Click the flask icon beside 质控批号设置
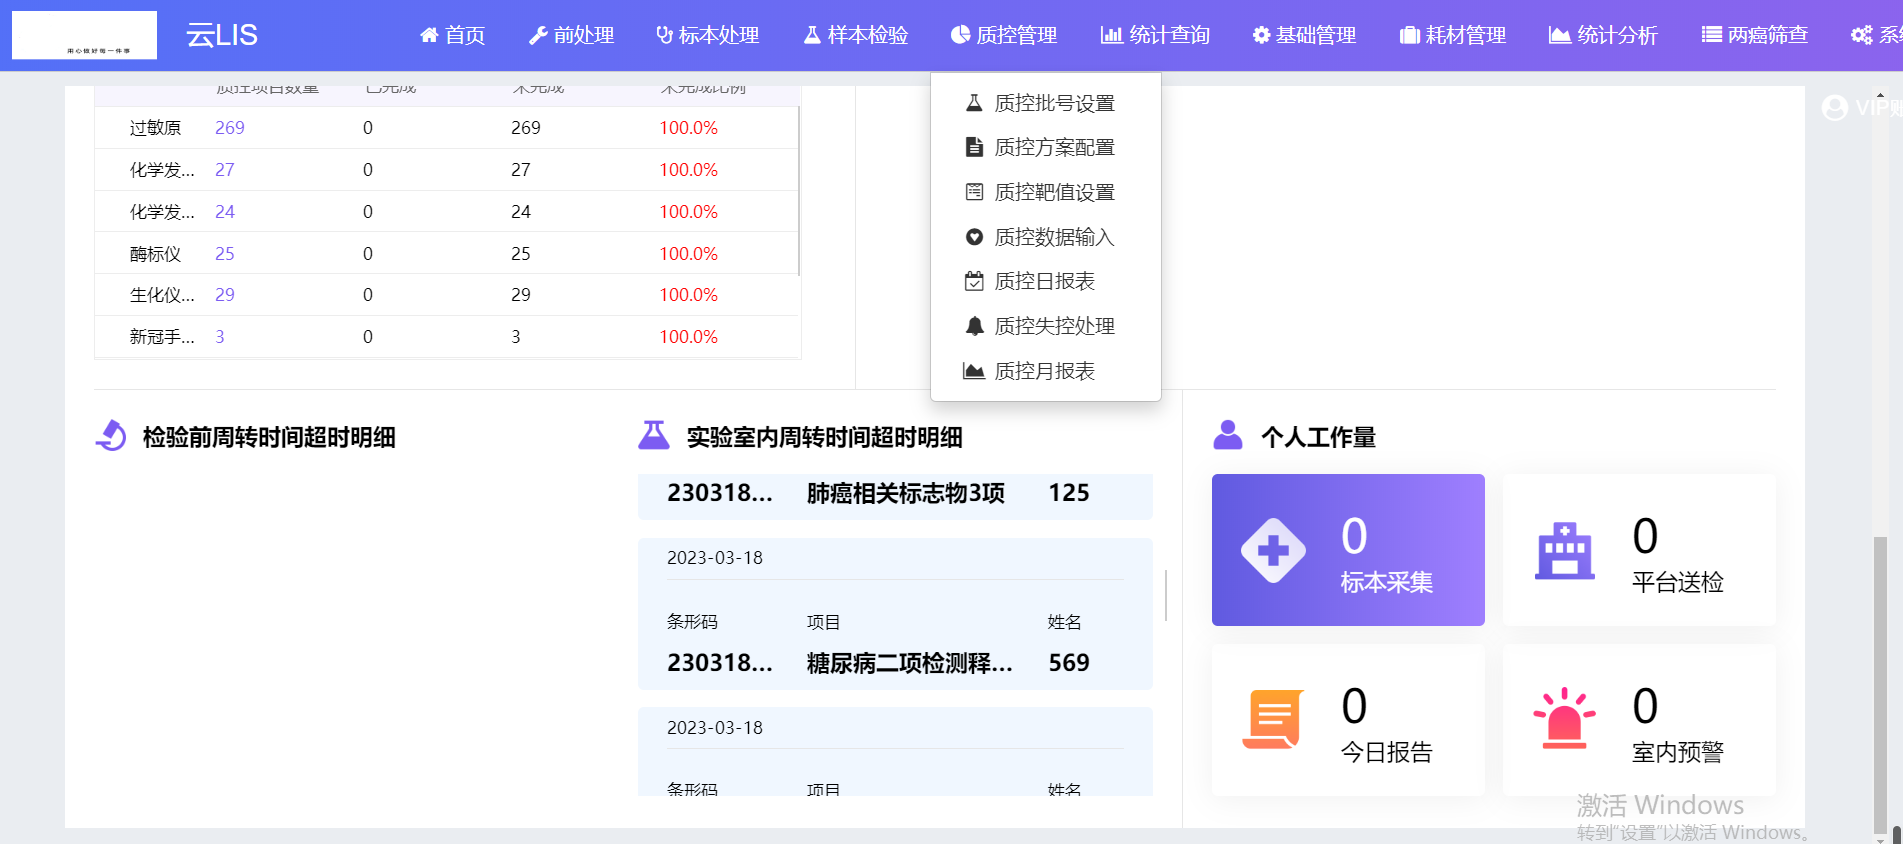This screenshot has width=1903, height=844. point(974,103)
